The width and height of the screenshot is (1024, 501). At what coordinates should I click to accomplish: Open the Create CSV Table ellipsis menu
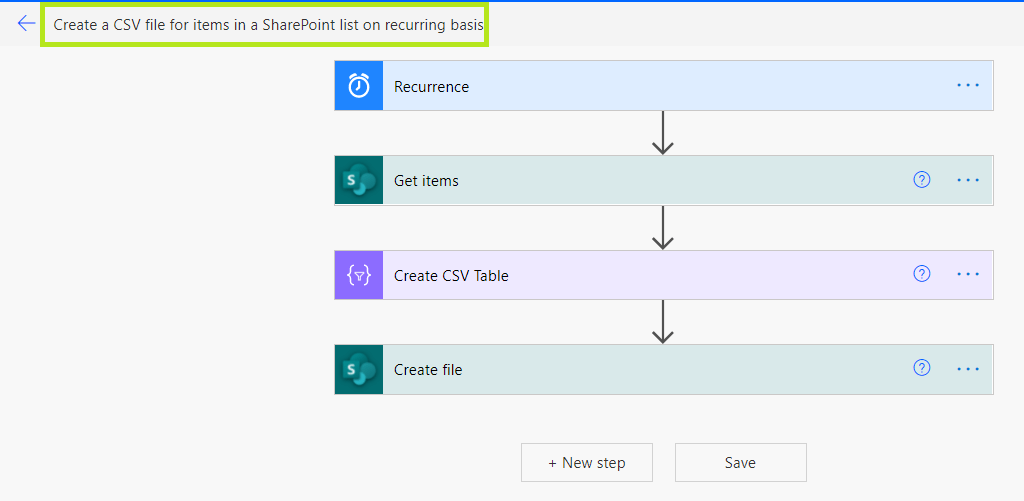click(968, 275)
